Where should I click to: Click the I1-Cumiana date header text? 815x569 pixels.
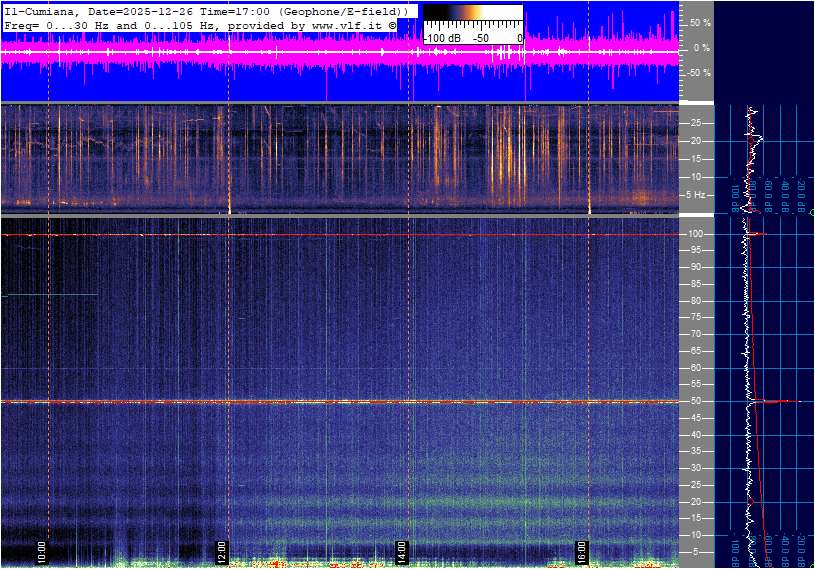[x=205, y=10]
